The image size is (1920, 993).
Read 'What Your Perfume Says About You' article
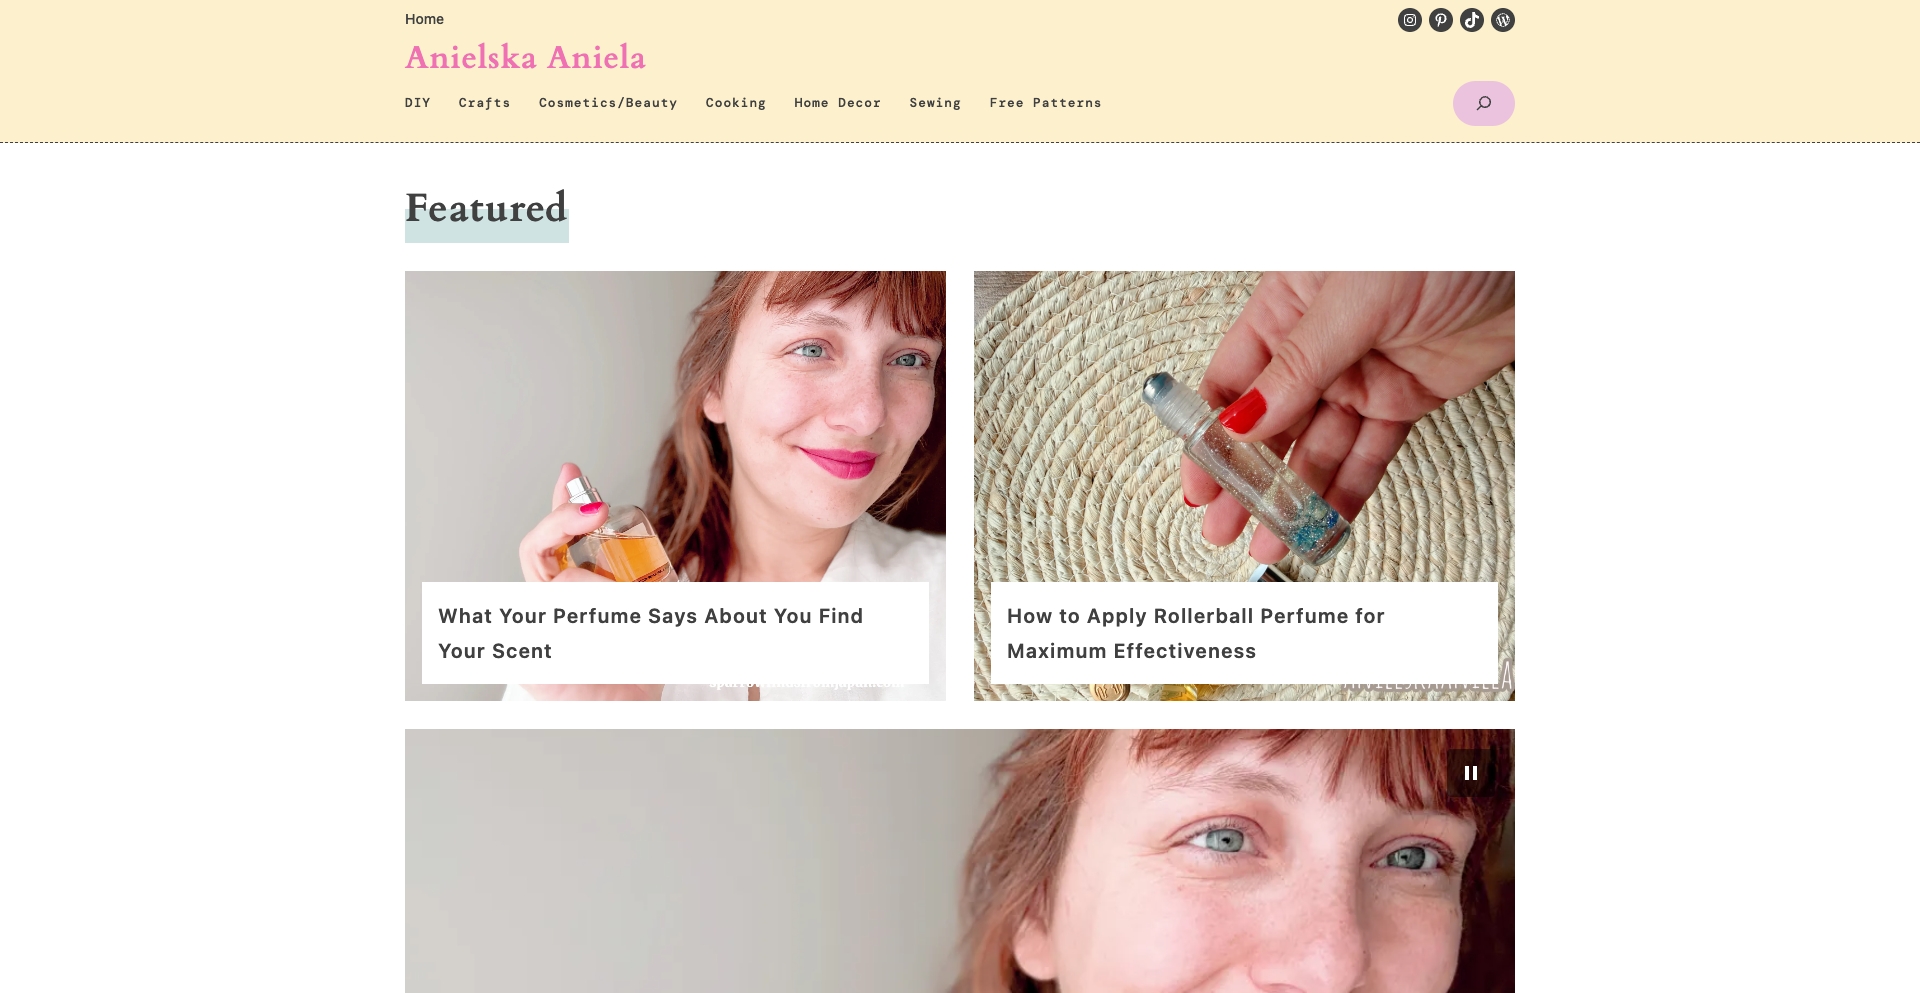[x=650, y=633]
